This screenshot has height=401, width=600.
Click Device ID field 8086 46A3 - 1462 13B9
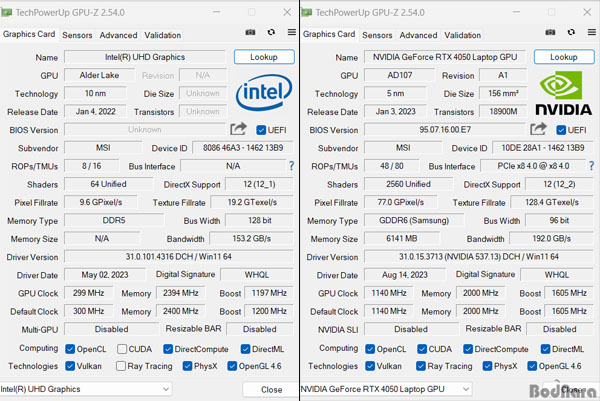pos(243,148)
